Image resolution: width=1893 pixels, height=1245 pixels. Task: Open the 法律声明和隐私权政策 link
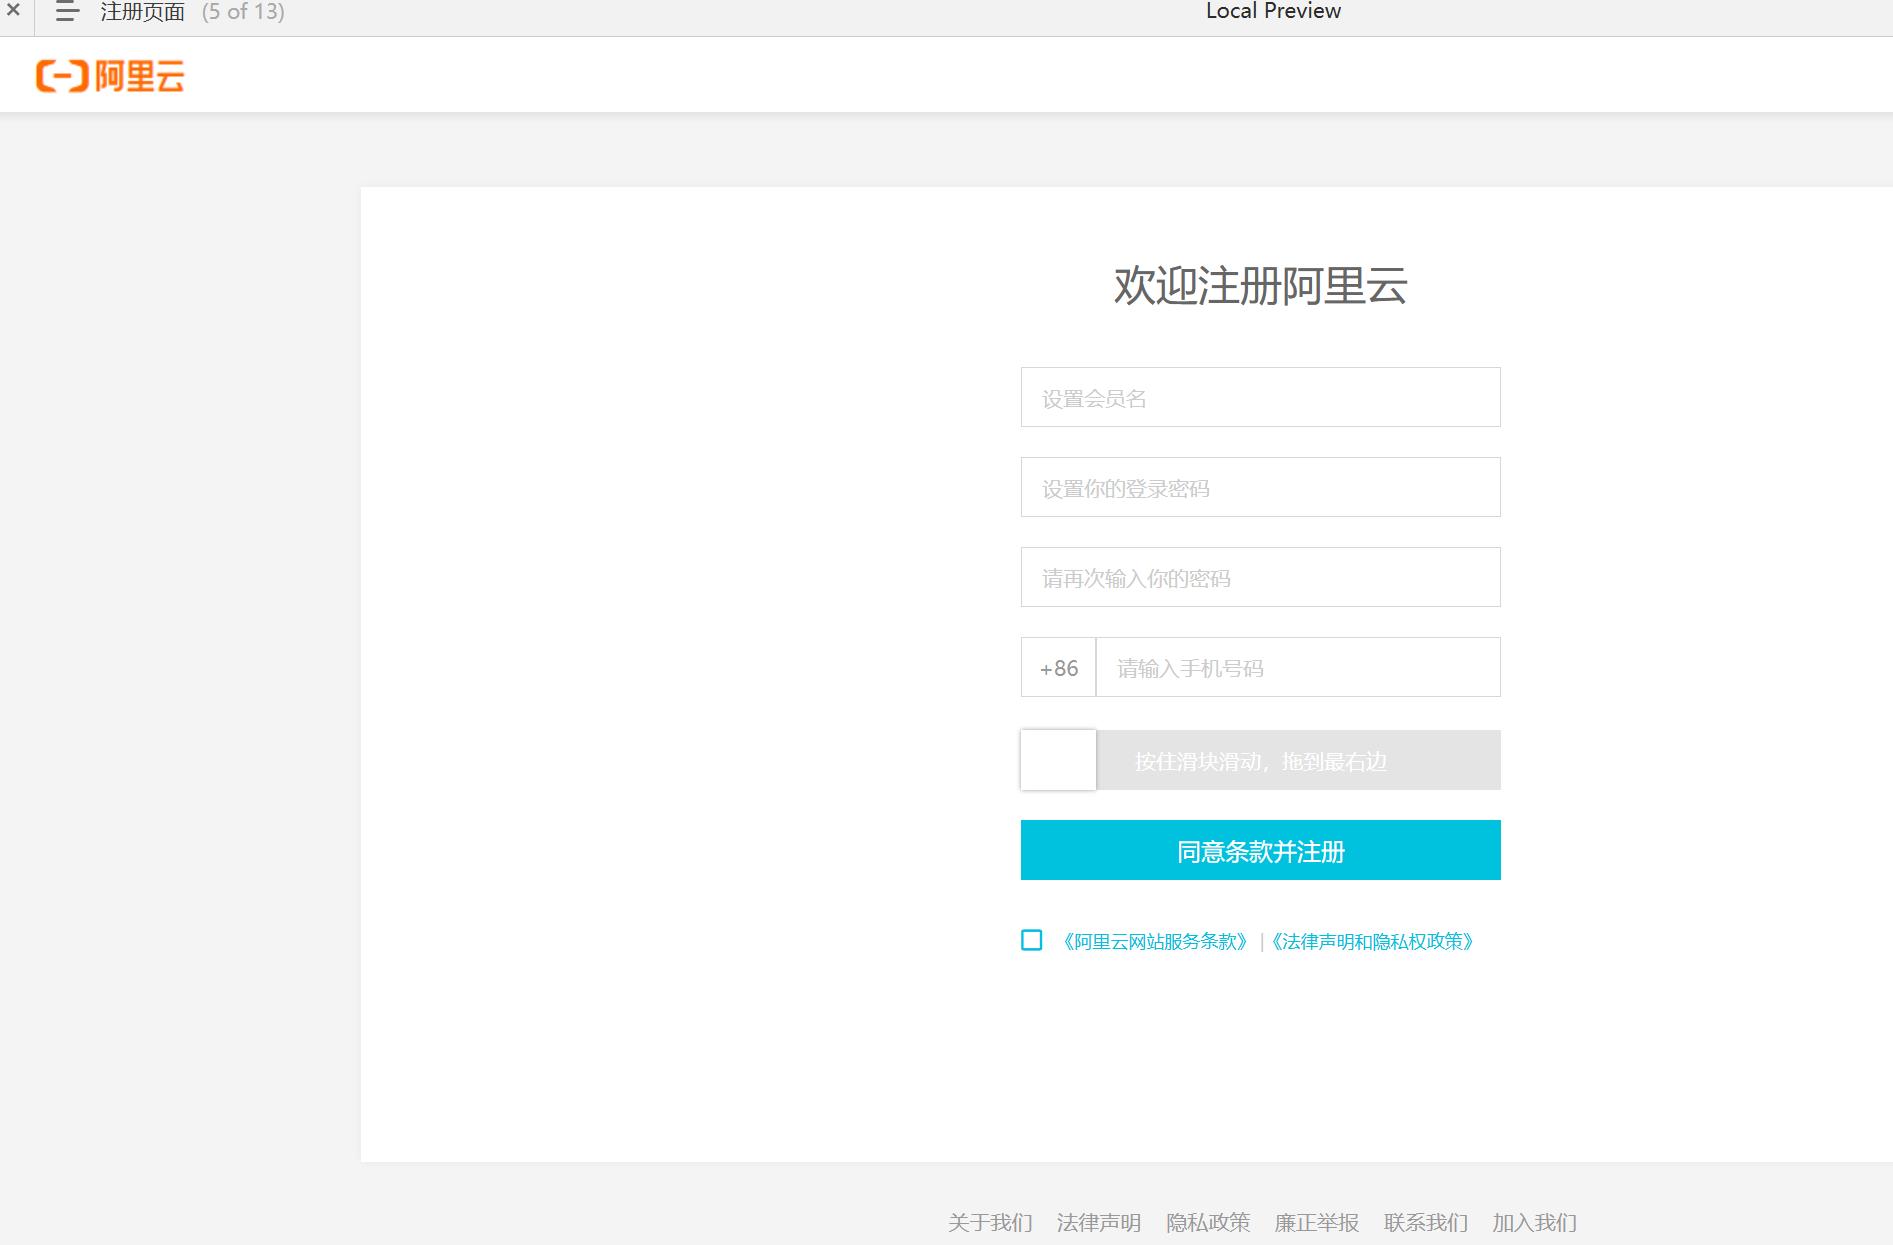(1372, 941)
